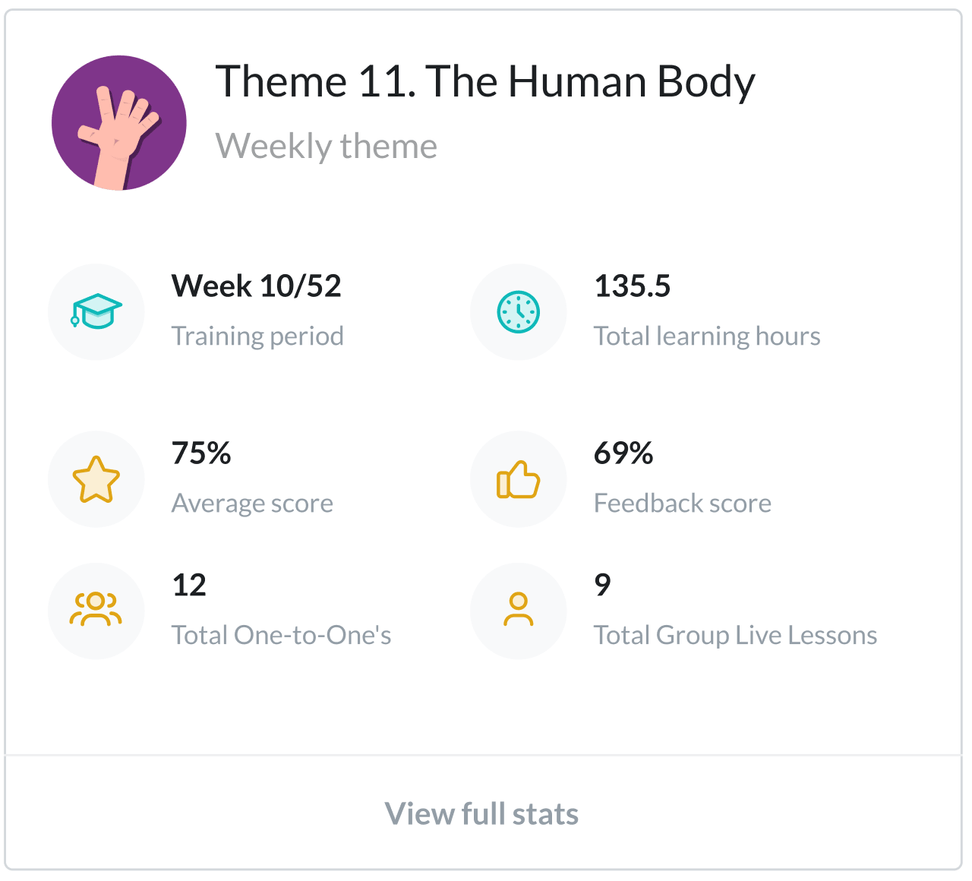This screenshot has height=881, width=972.
Task: Click the Total Group Live Lessons label
Action: tap(735, 635)
